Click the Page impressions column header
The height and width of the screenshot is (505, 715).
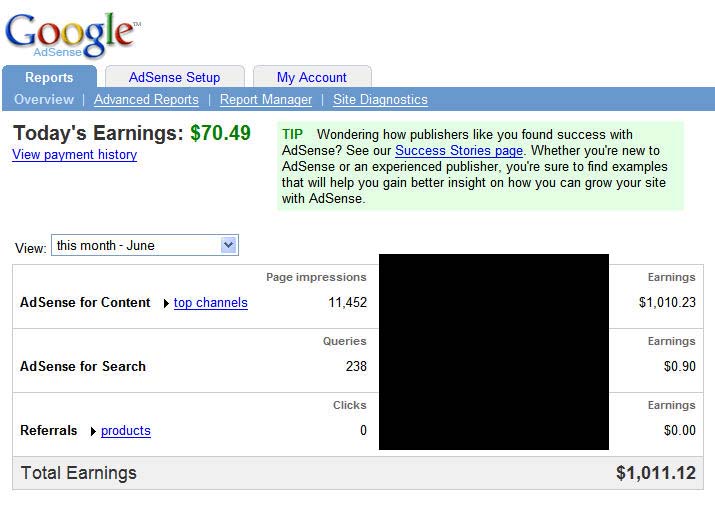(316, 277)
